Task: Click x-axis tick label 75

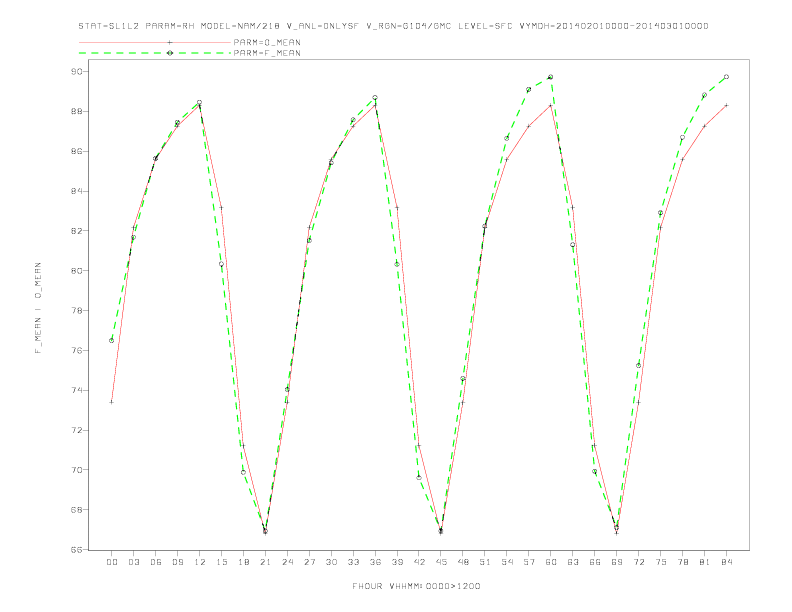Action: click(661, 562)
